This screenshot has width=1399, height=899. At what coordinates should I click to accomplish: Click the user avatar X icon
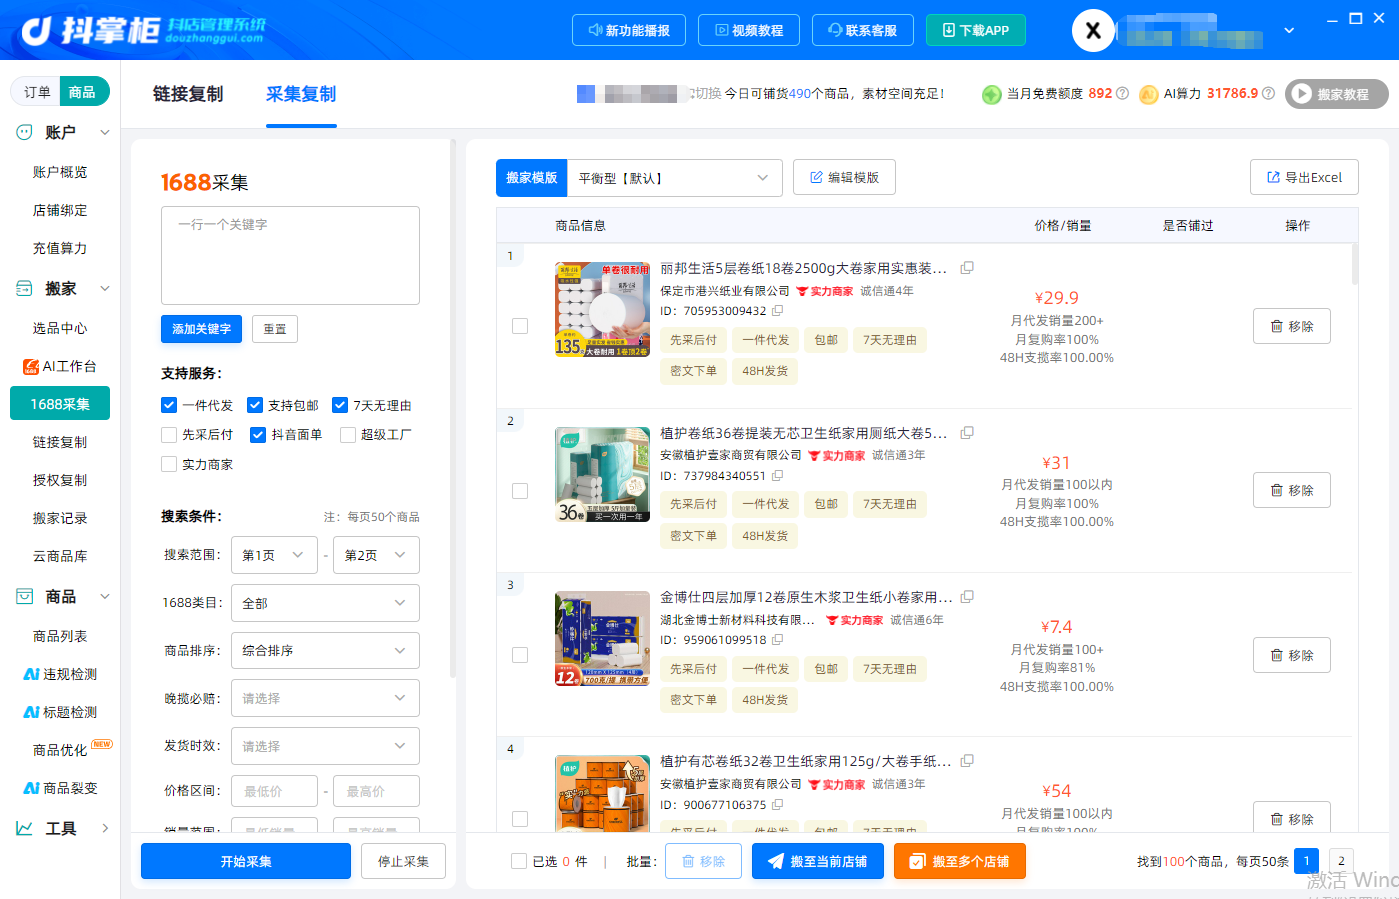click(x=1093, y=30)
